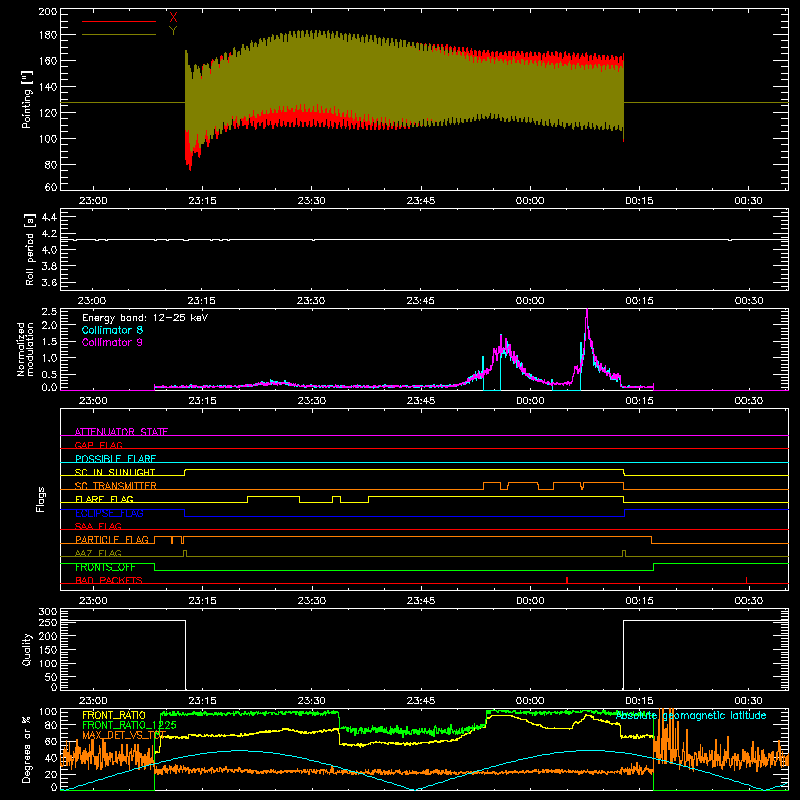800x800 pixels.
Task: Click the "00:15" tick under the Flags plot
Action: tap(639, 601)
